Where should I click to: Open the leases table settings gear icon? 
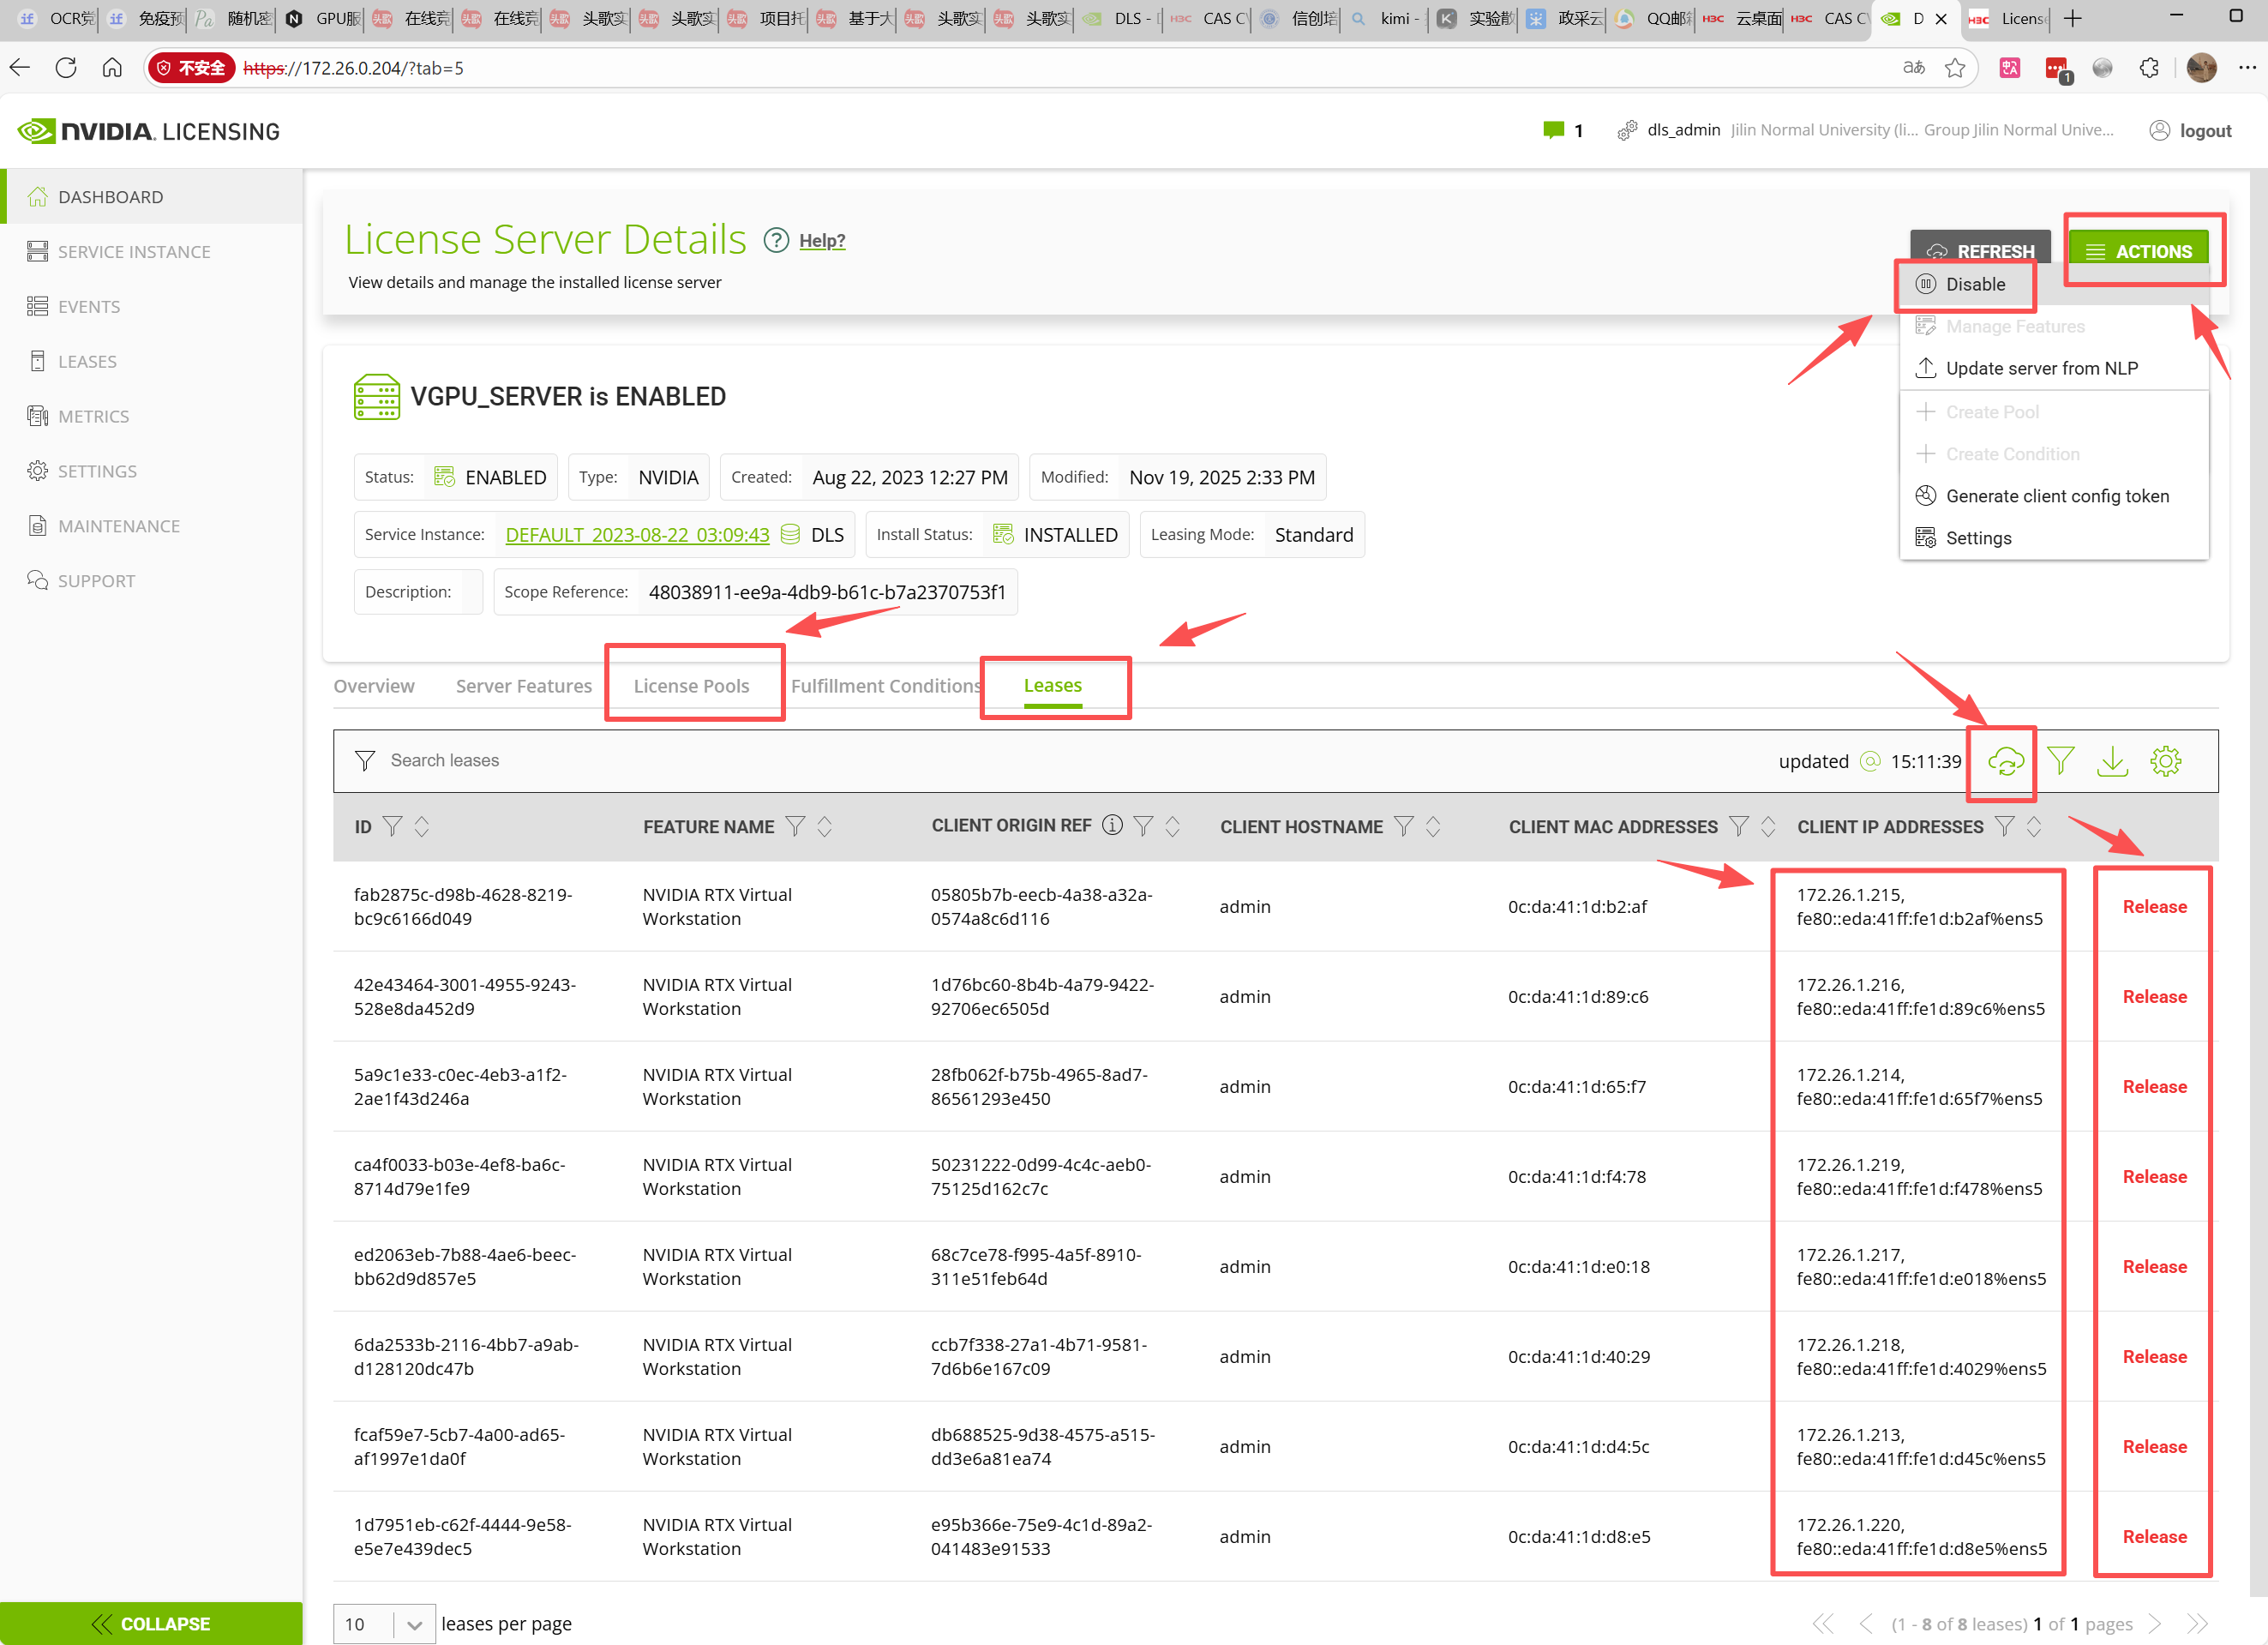coord(2165,762)
